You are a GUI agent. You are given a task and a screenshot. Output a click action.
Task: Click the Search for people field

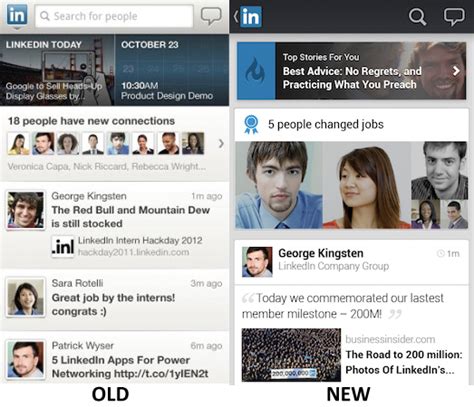114,16
